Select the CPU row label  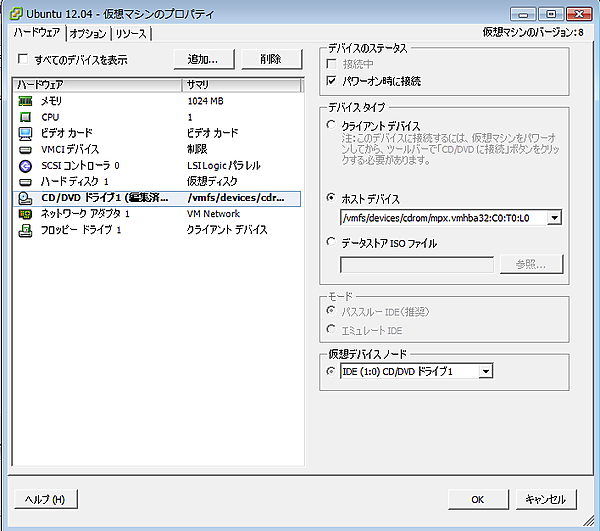click(50, 117)
